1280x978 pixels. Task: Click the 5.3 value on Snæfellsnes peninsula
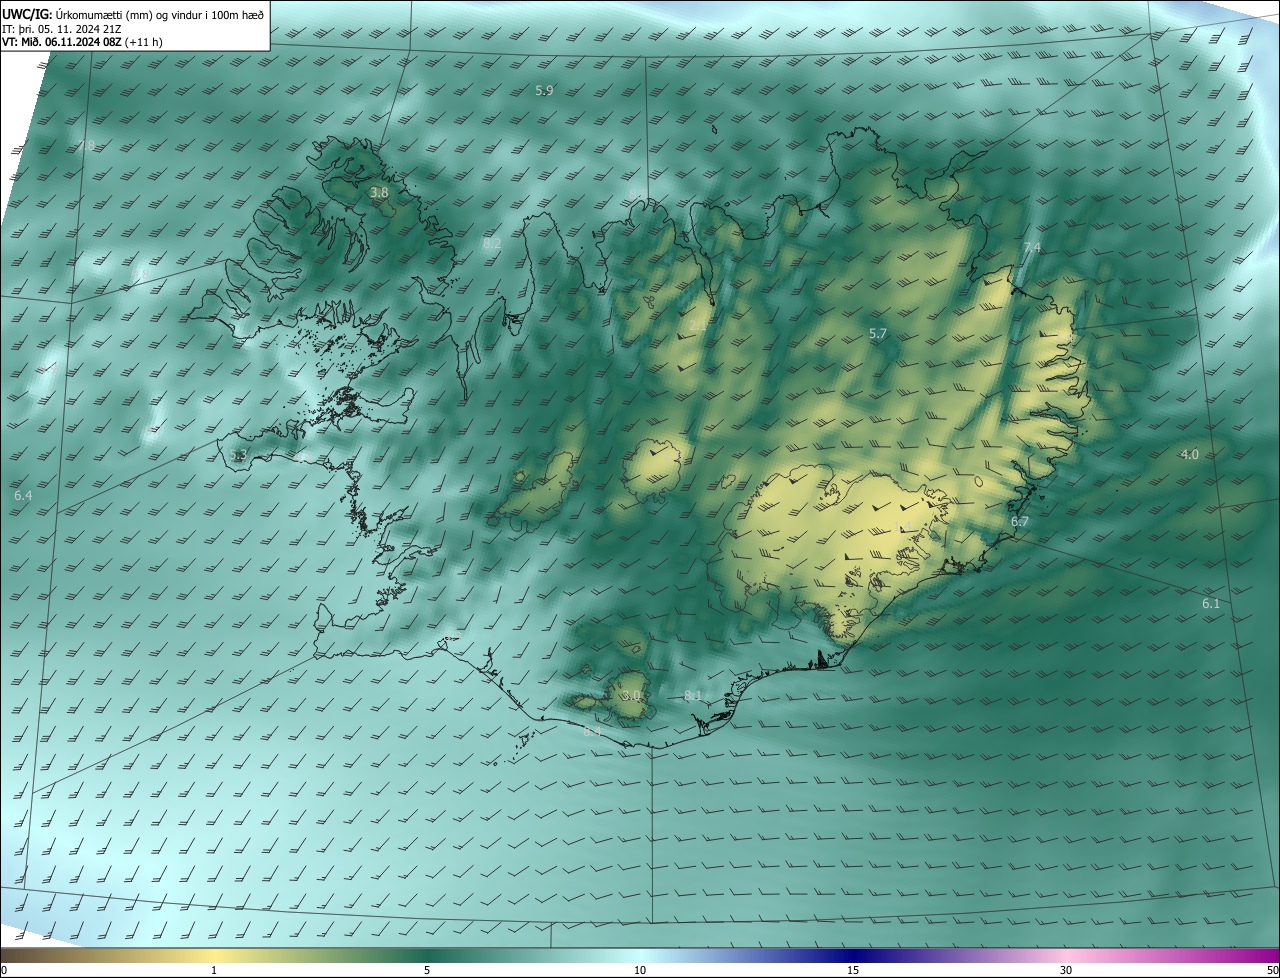point(238,455)
